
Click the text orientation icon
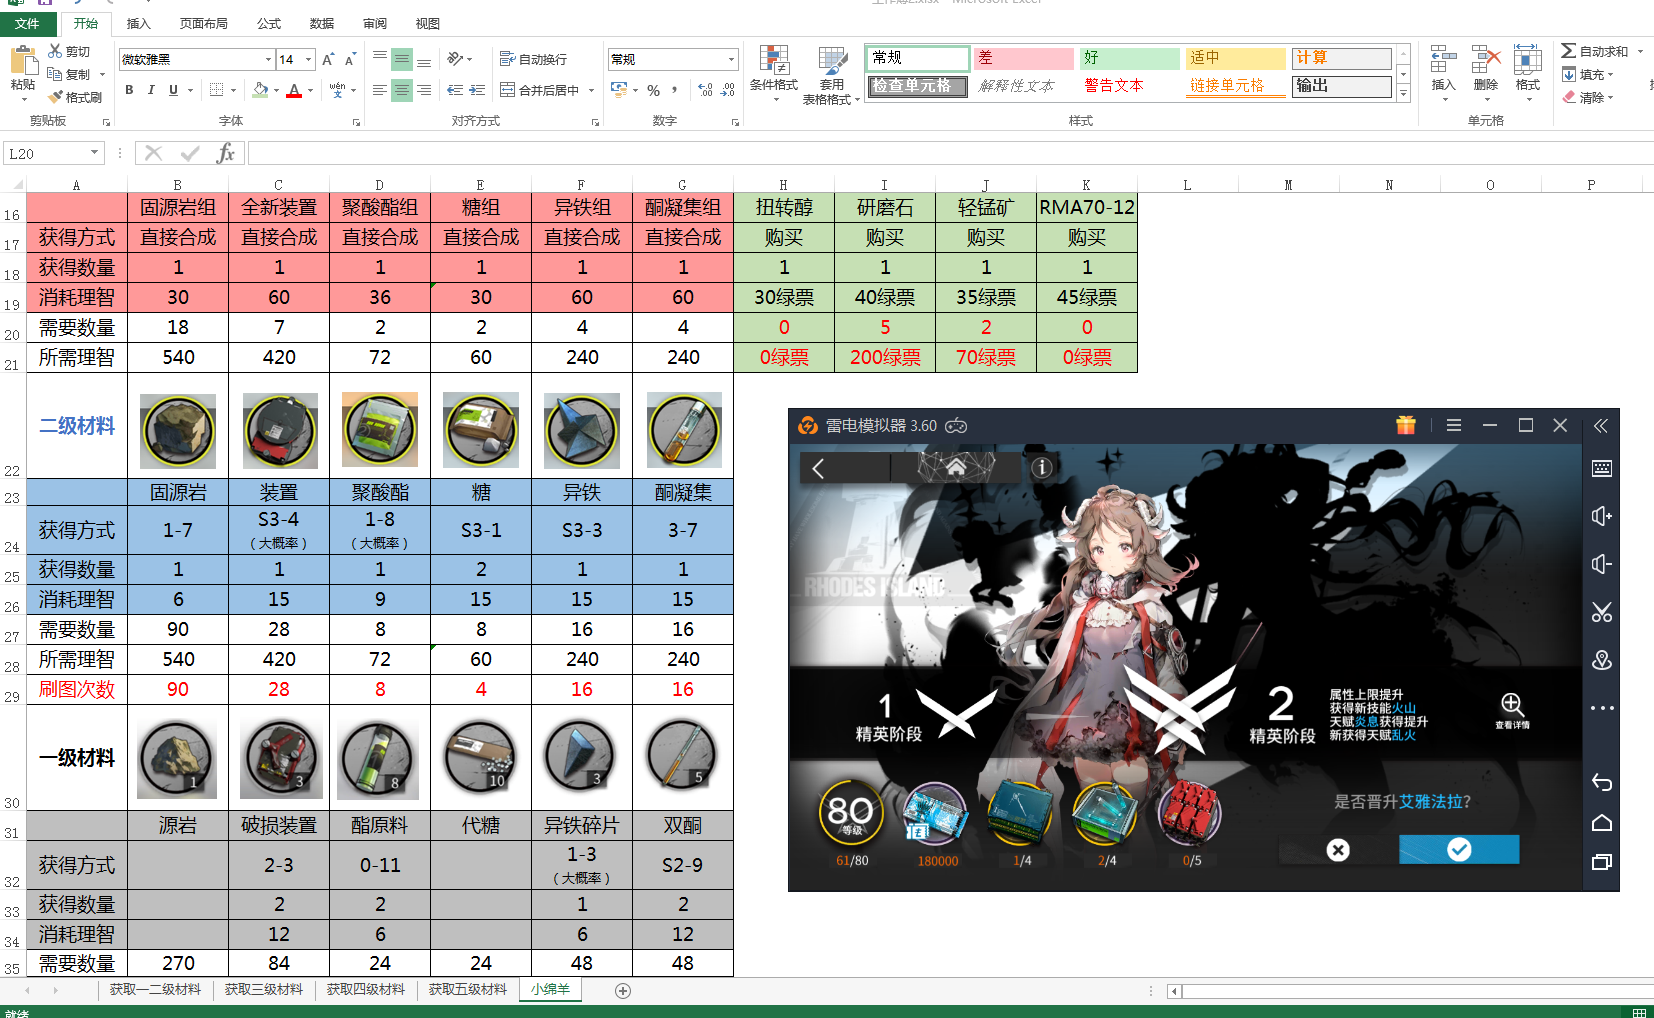pyautogui.click(x=455, y=59)
